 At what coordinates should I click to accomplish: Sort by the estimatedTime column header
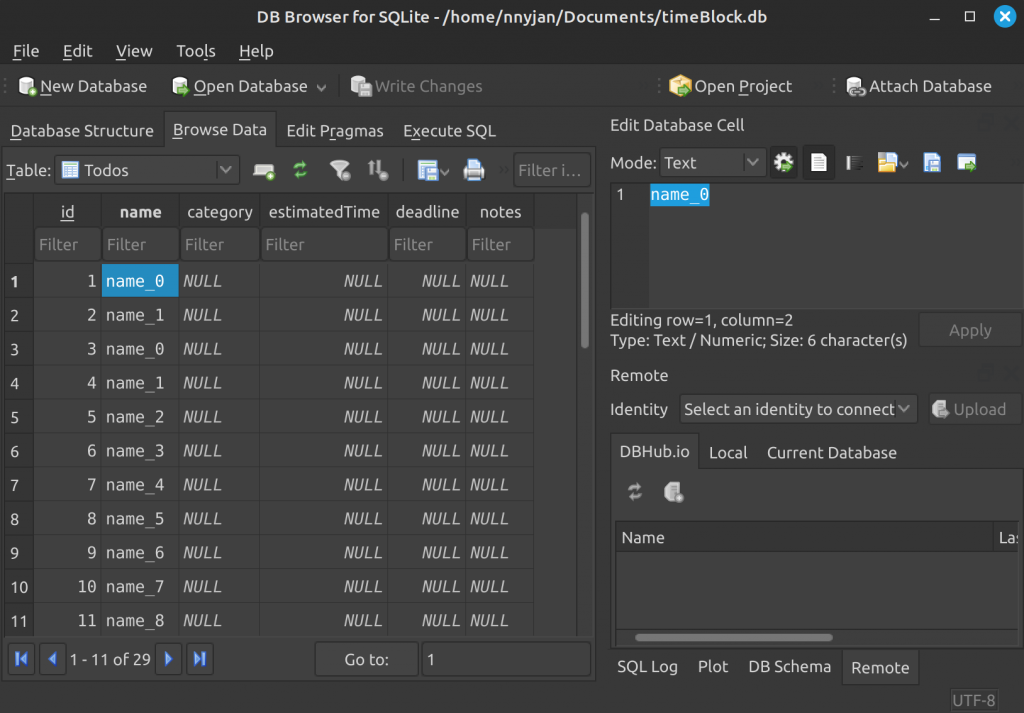(x=324, y=212)
